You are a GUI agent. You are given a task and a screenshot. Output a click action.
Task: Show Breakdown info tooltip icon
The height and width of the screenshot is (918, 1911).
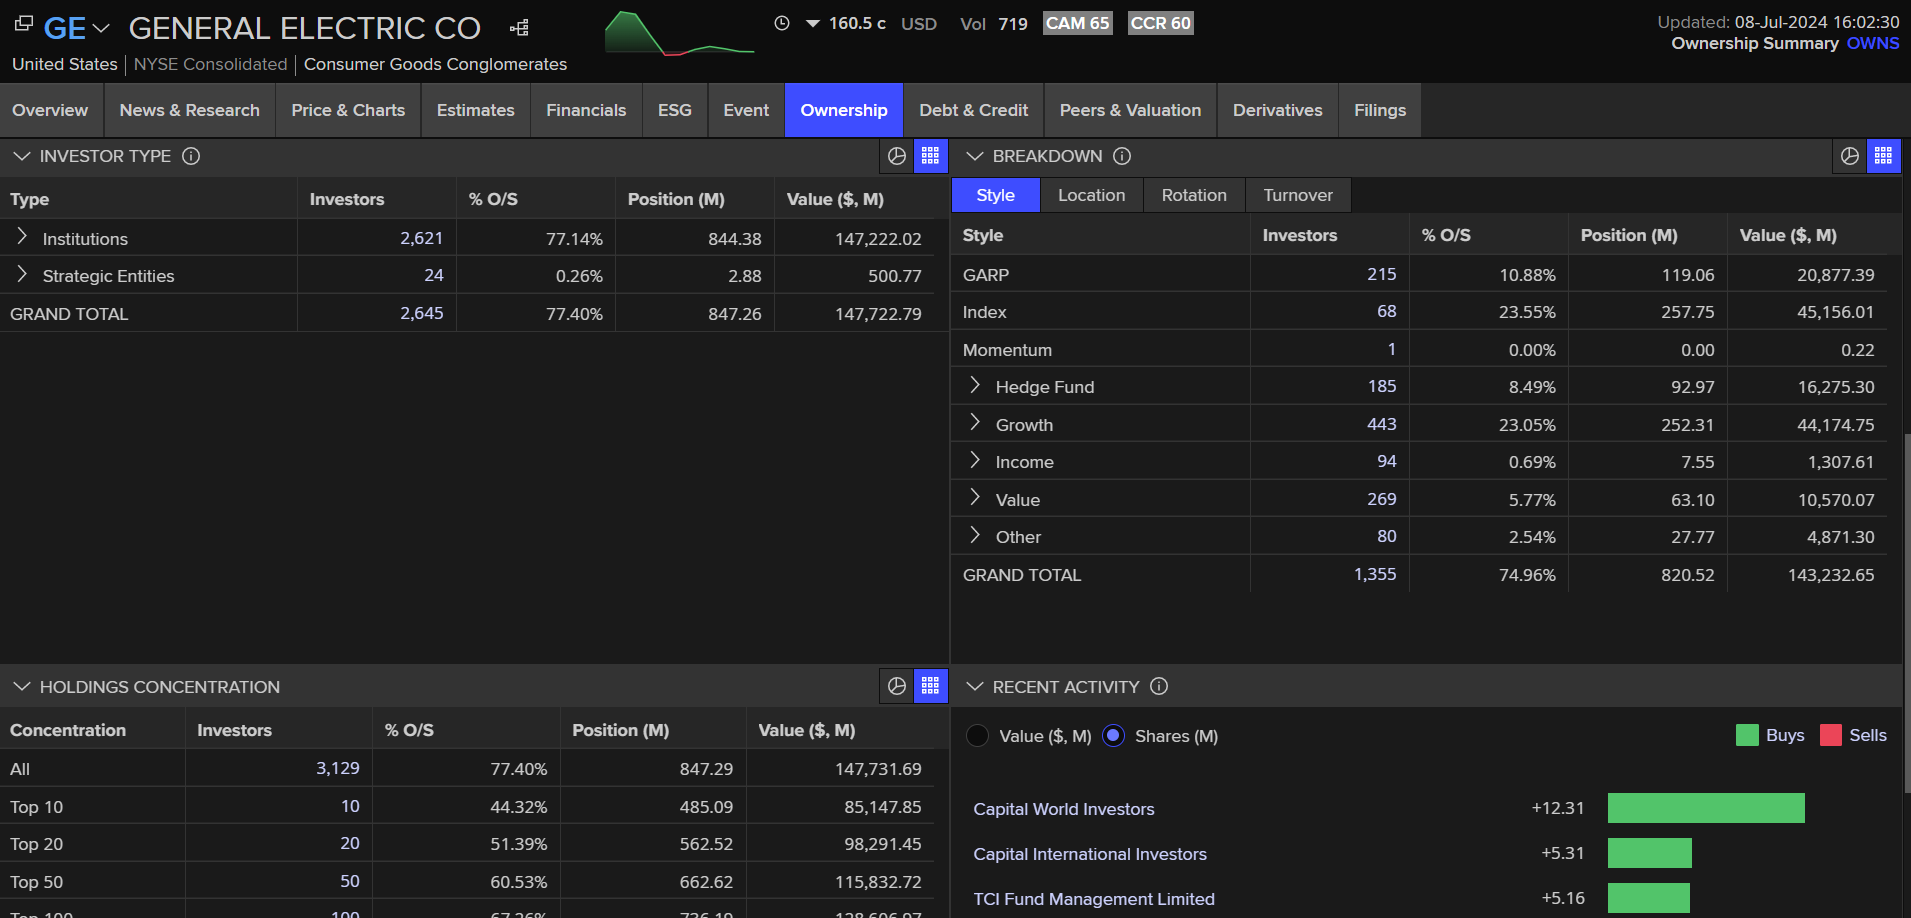(x=1122, y=156)
